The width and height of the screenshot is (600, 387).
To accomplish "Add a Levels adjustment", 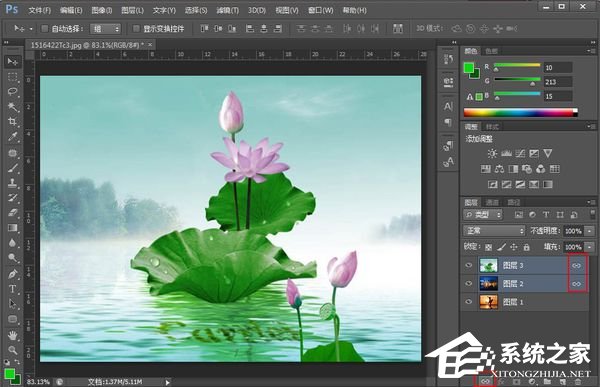I will pyautogui.click(x=506, y=153).
